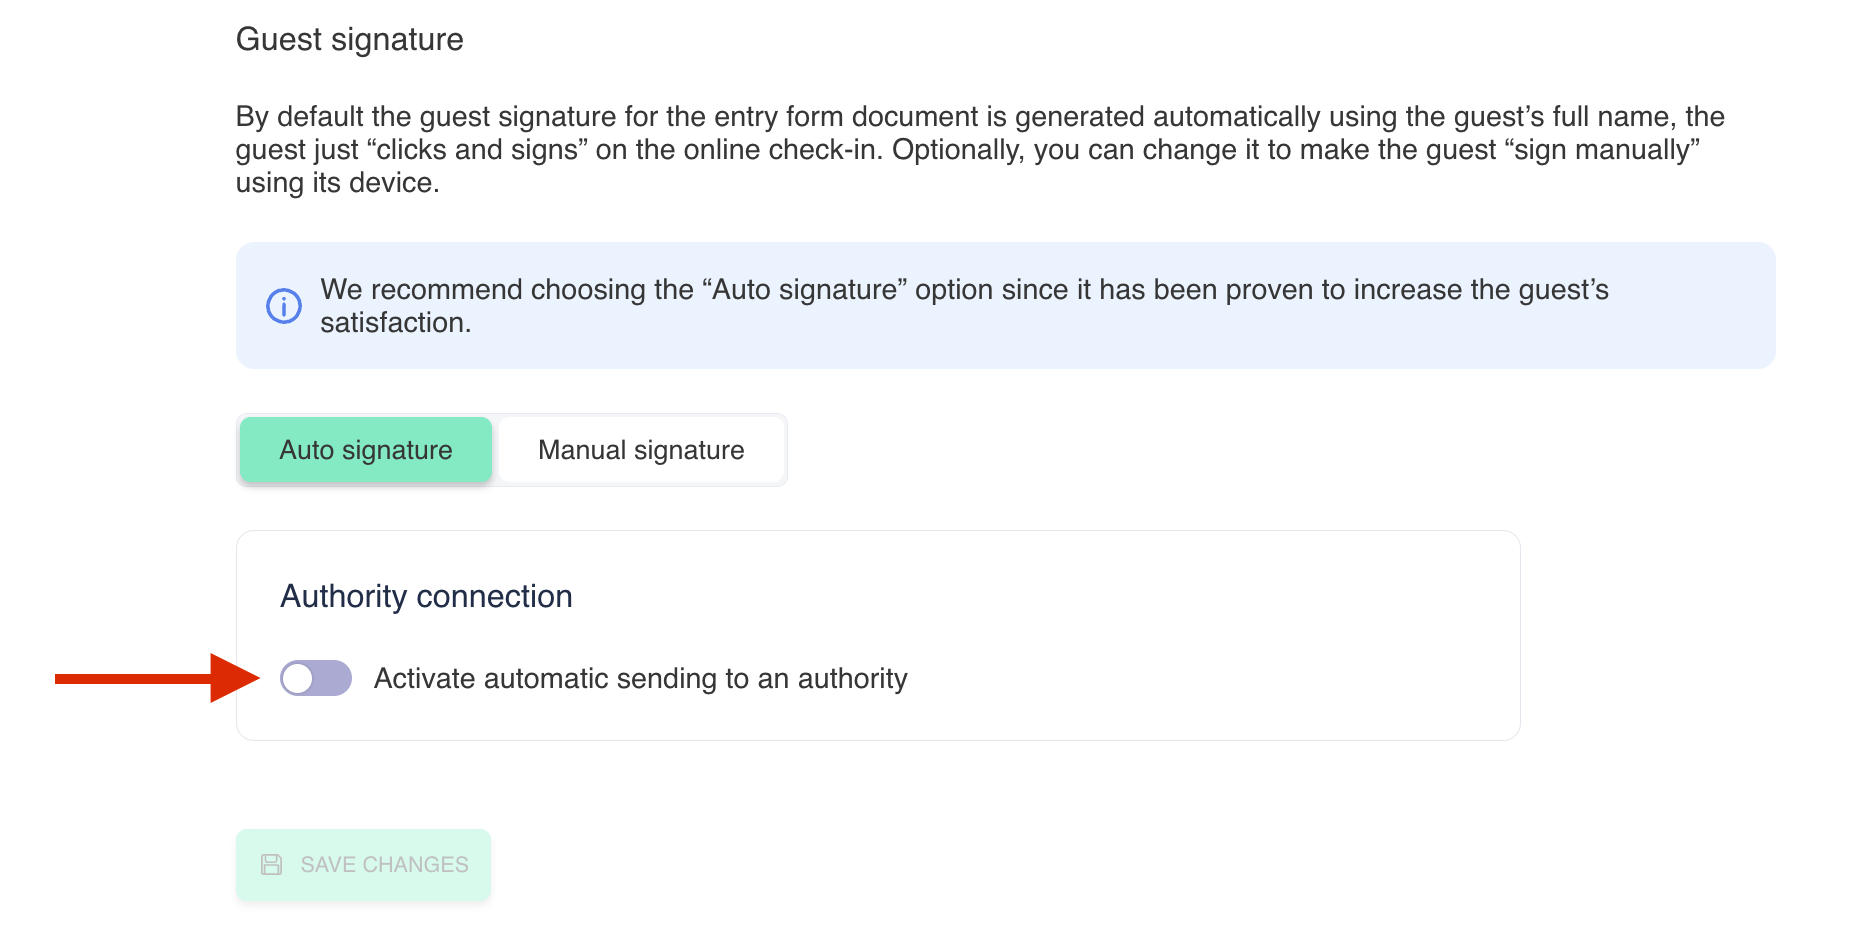The width and height of the screenshot is (1876, 942).
Task: Click the word 'satisfaction.' in the banner
Action: [x=395, y=323]
